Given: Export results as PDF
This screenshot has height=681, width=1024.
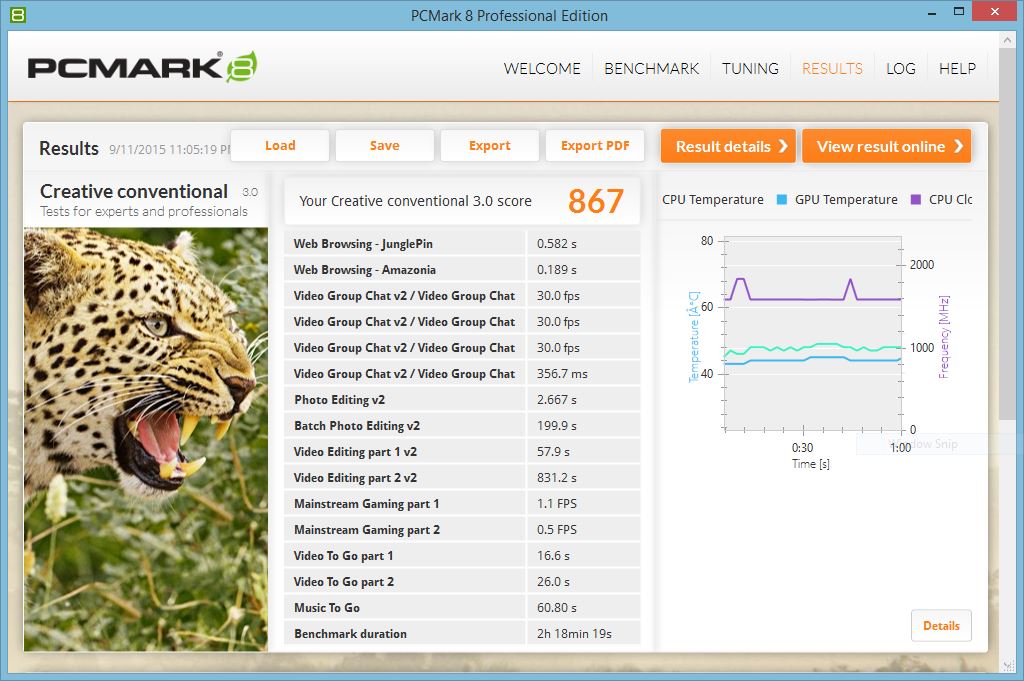Looking at the screenshot, I should tap(595, 146).
